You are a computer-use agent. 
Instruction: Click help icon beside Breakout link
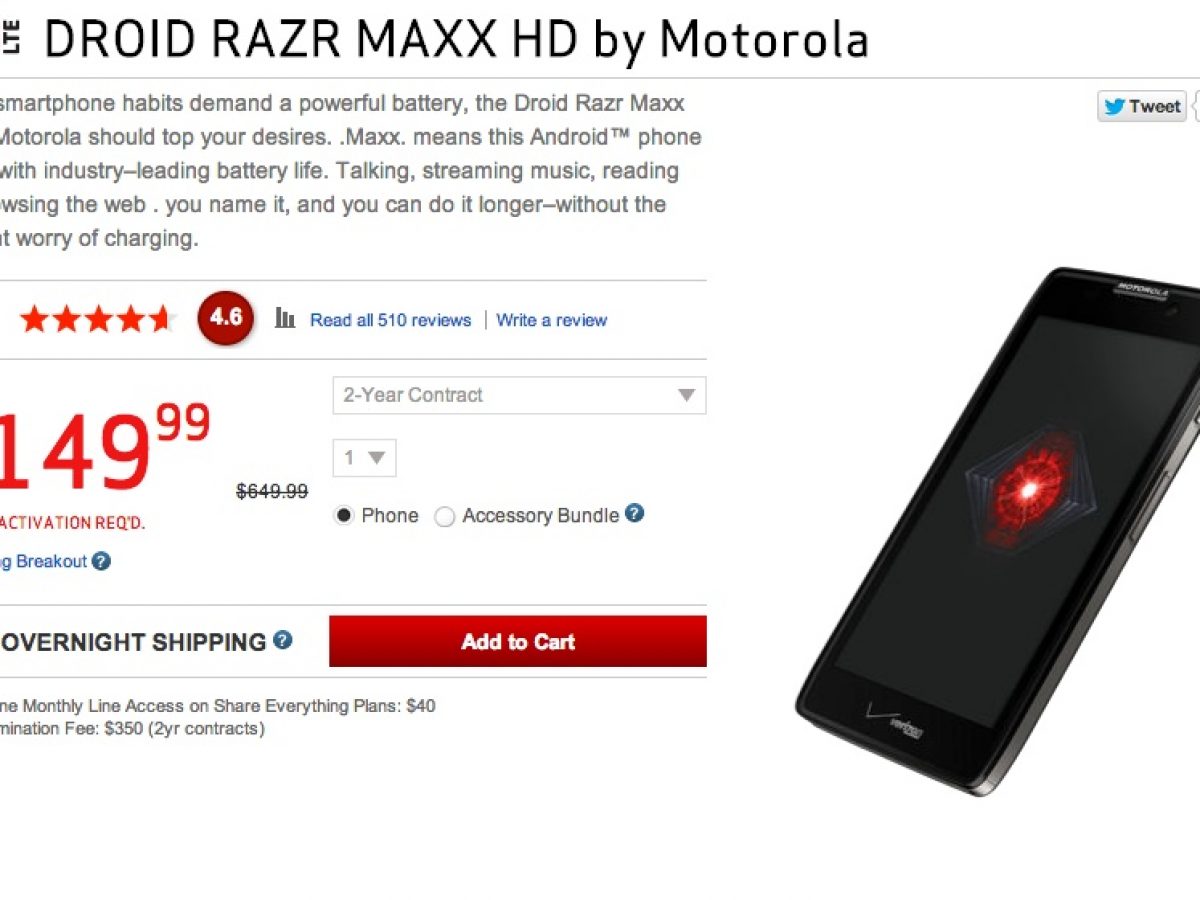click(x=101, y=562)
